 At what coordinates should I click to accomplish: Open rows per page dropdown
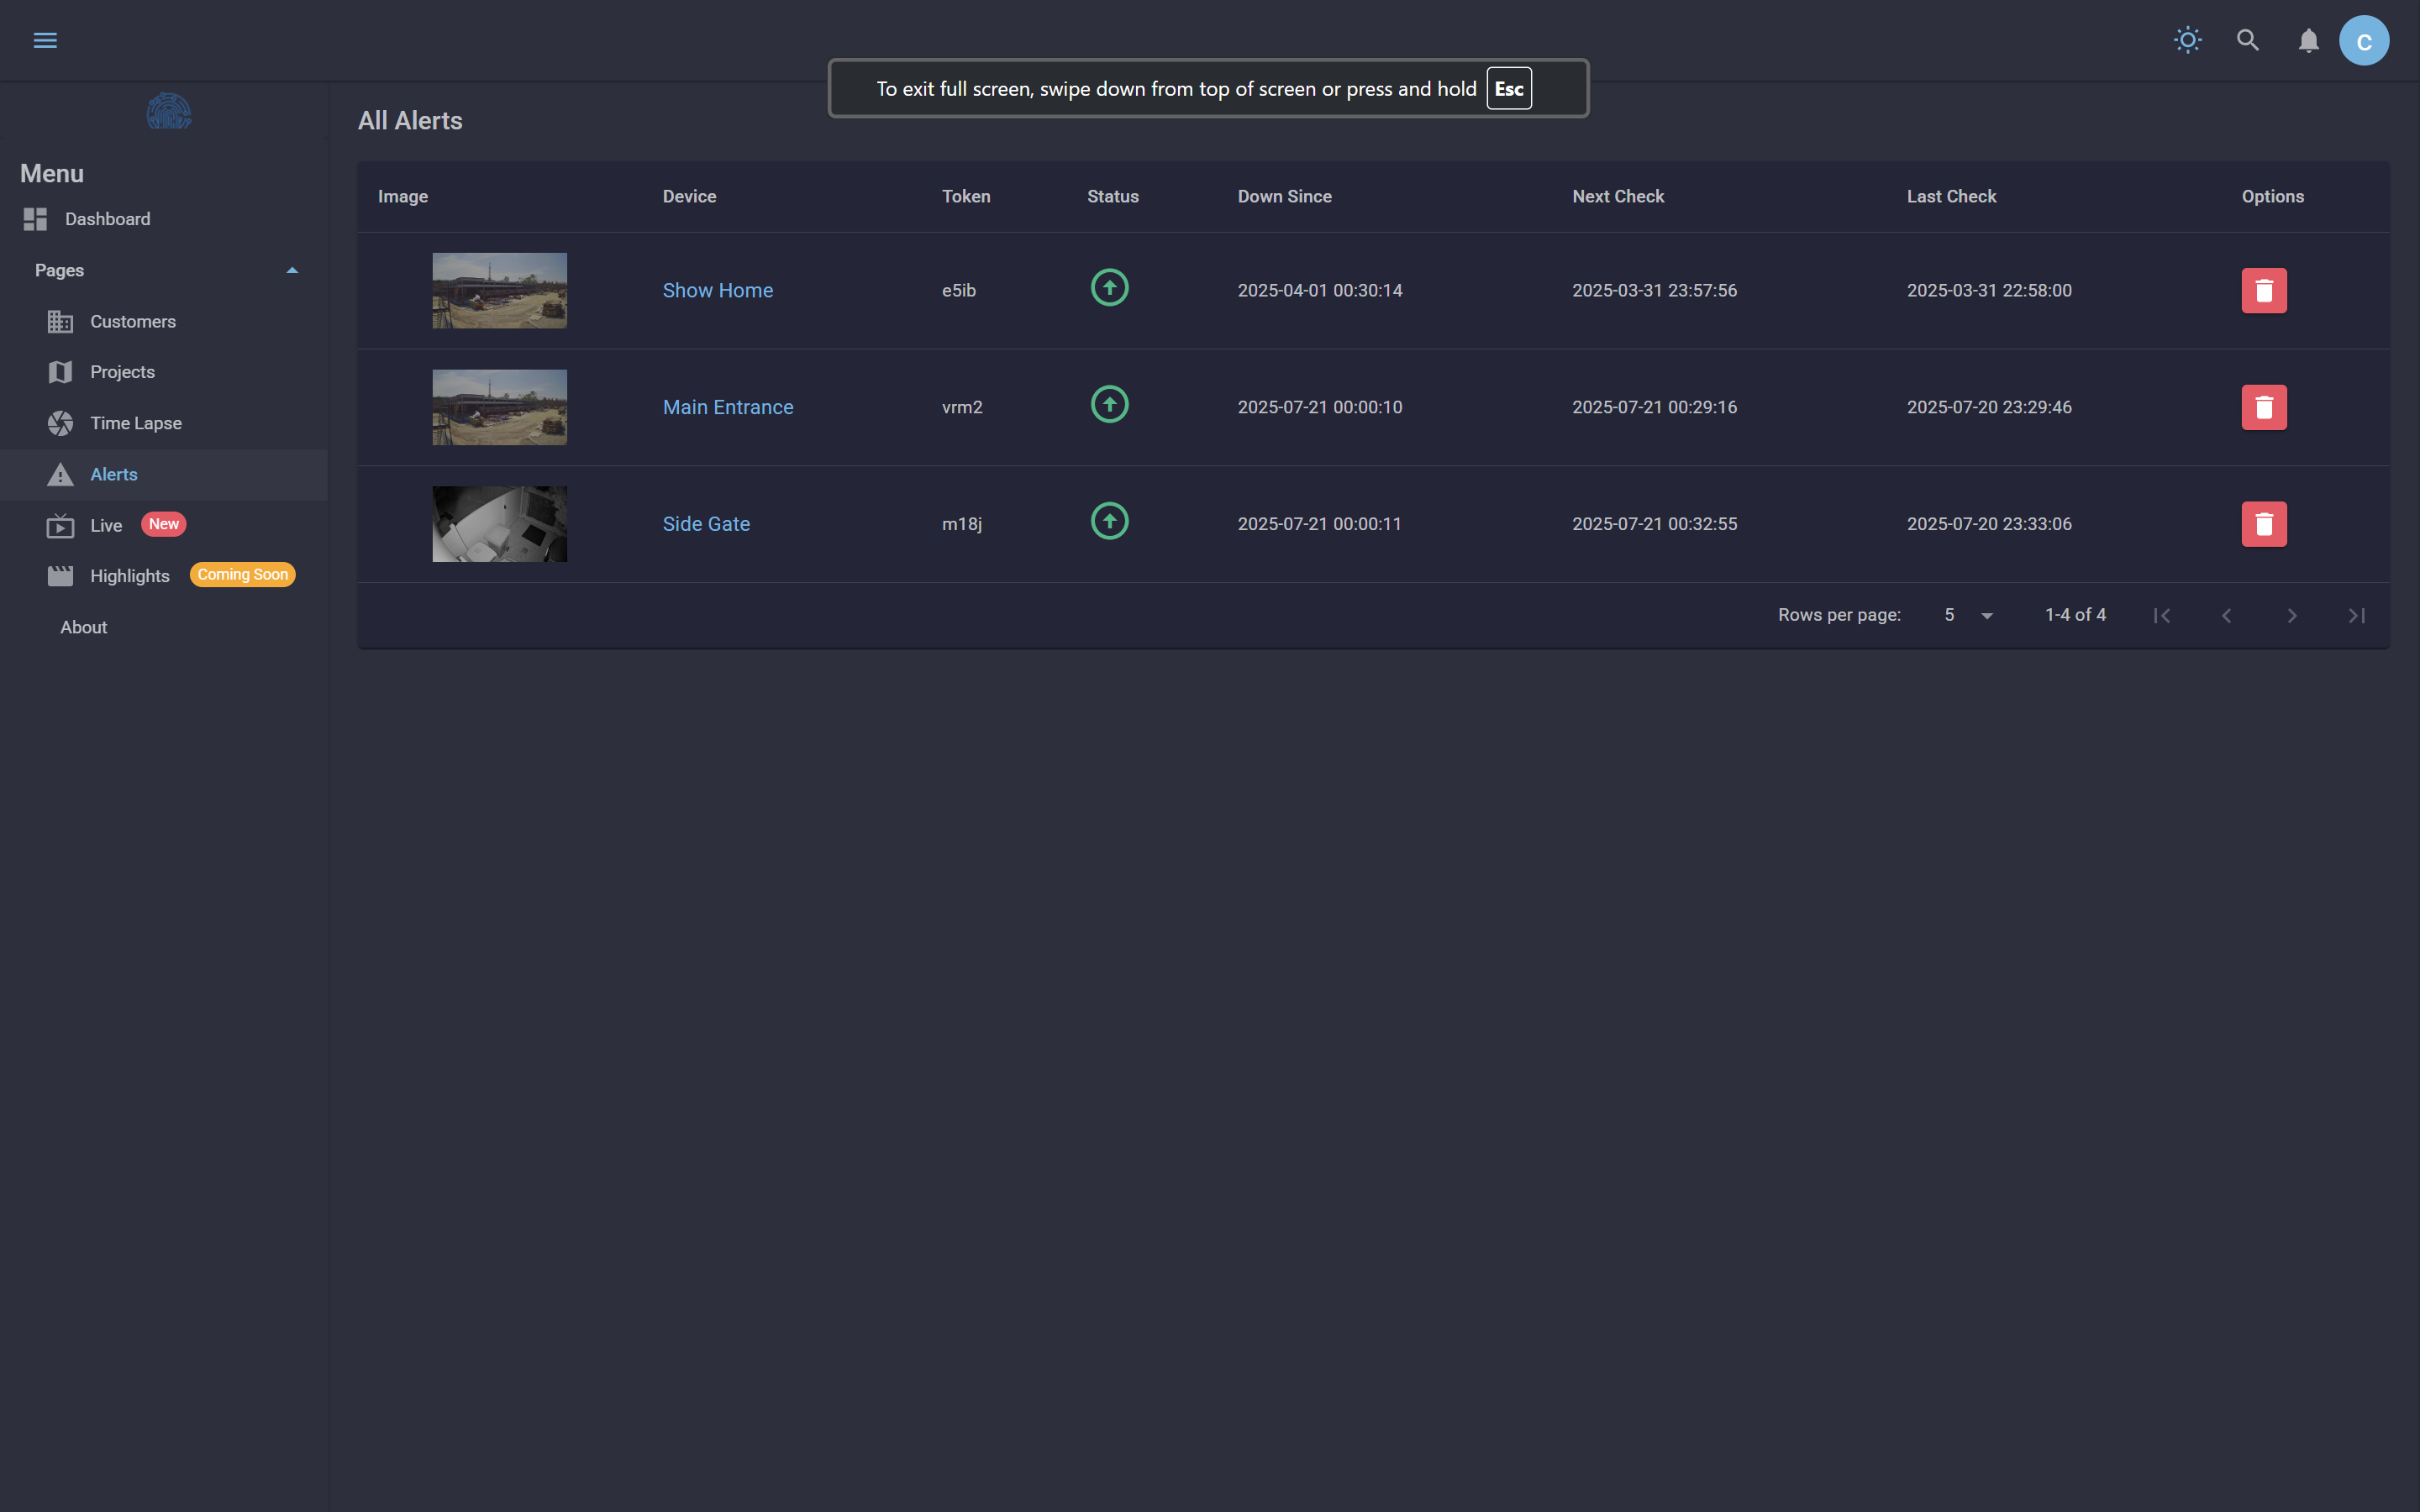click(x=1968, y=616)
